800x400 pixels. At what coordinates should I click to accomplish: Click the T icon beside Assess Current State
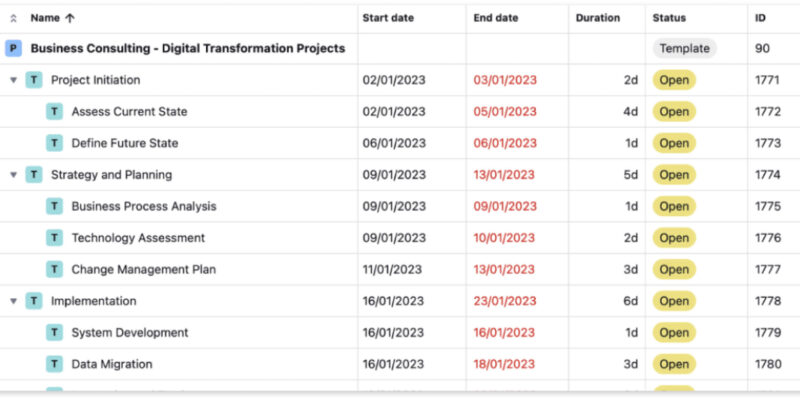coord(54,112)
